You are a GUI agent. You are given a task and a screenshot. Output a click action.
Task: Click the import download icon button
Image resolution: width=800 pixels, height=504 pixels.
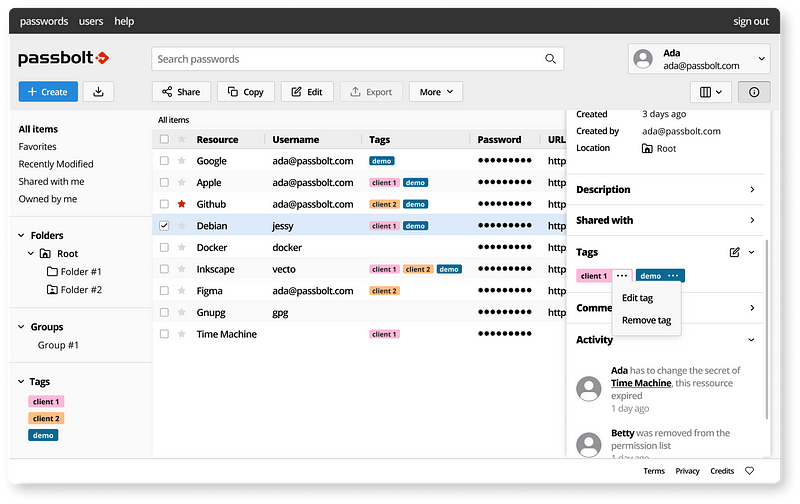pos(98,92)
